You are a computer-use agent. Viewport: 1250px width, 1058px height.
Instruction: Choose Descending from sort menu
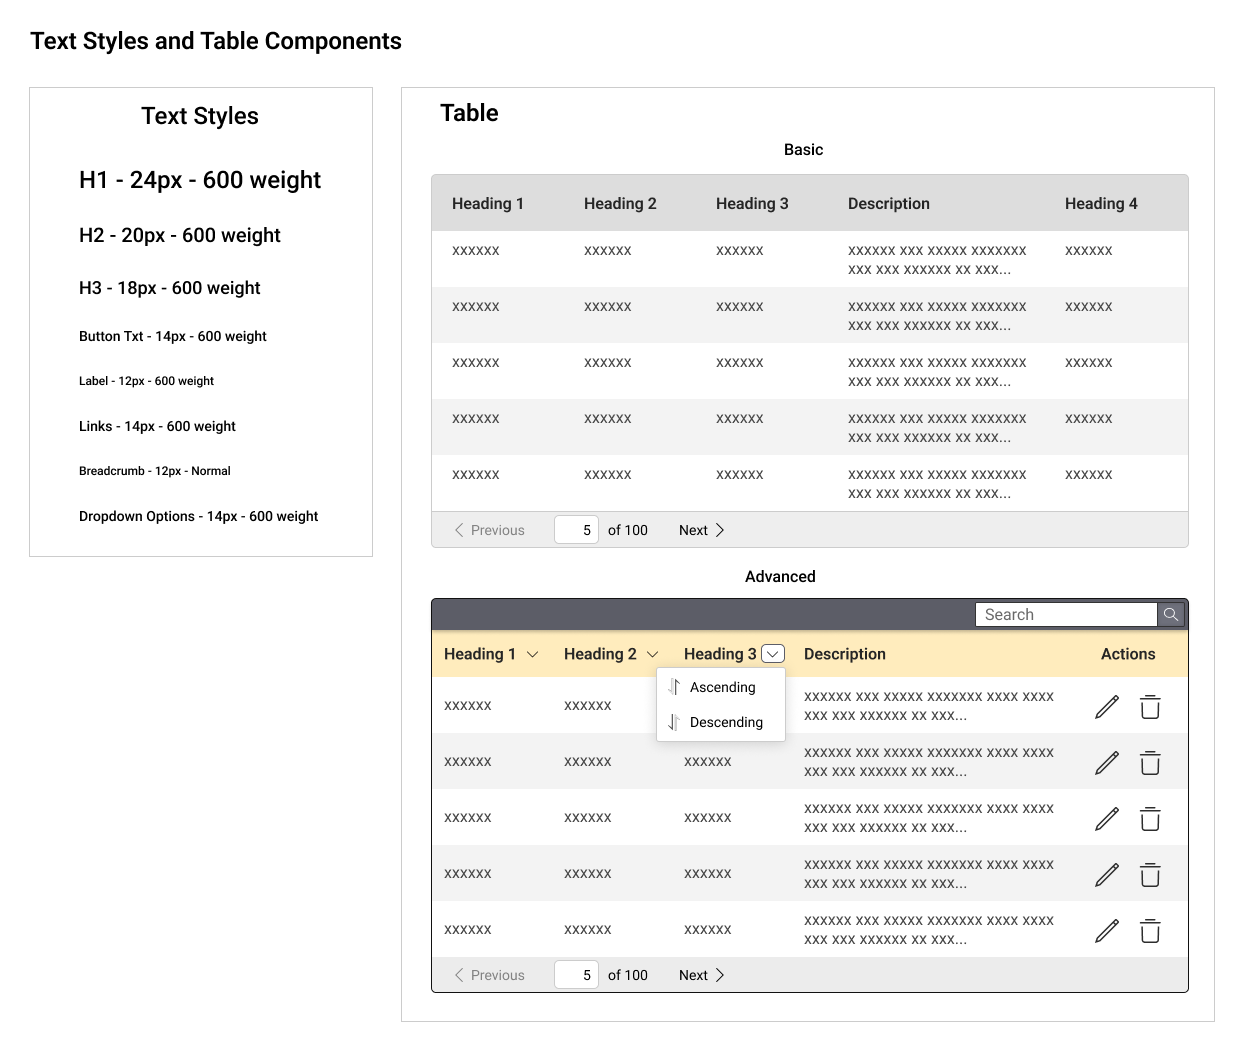point(725,722)
